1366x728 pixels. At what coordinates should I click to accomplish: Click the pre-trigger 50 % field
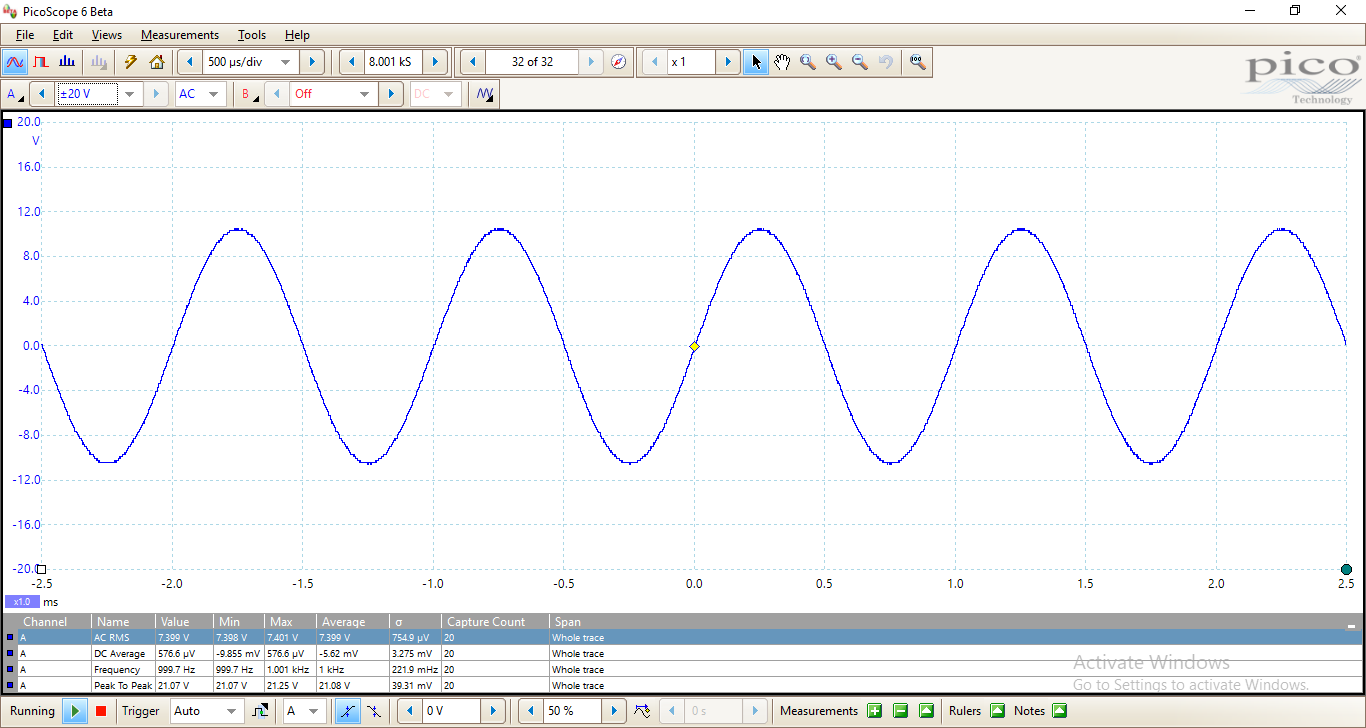(x=573, y=711)
